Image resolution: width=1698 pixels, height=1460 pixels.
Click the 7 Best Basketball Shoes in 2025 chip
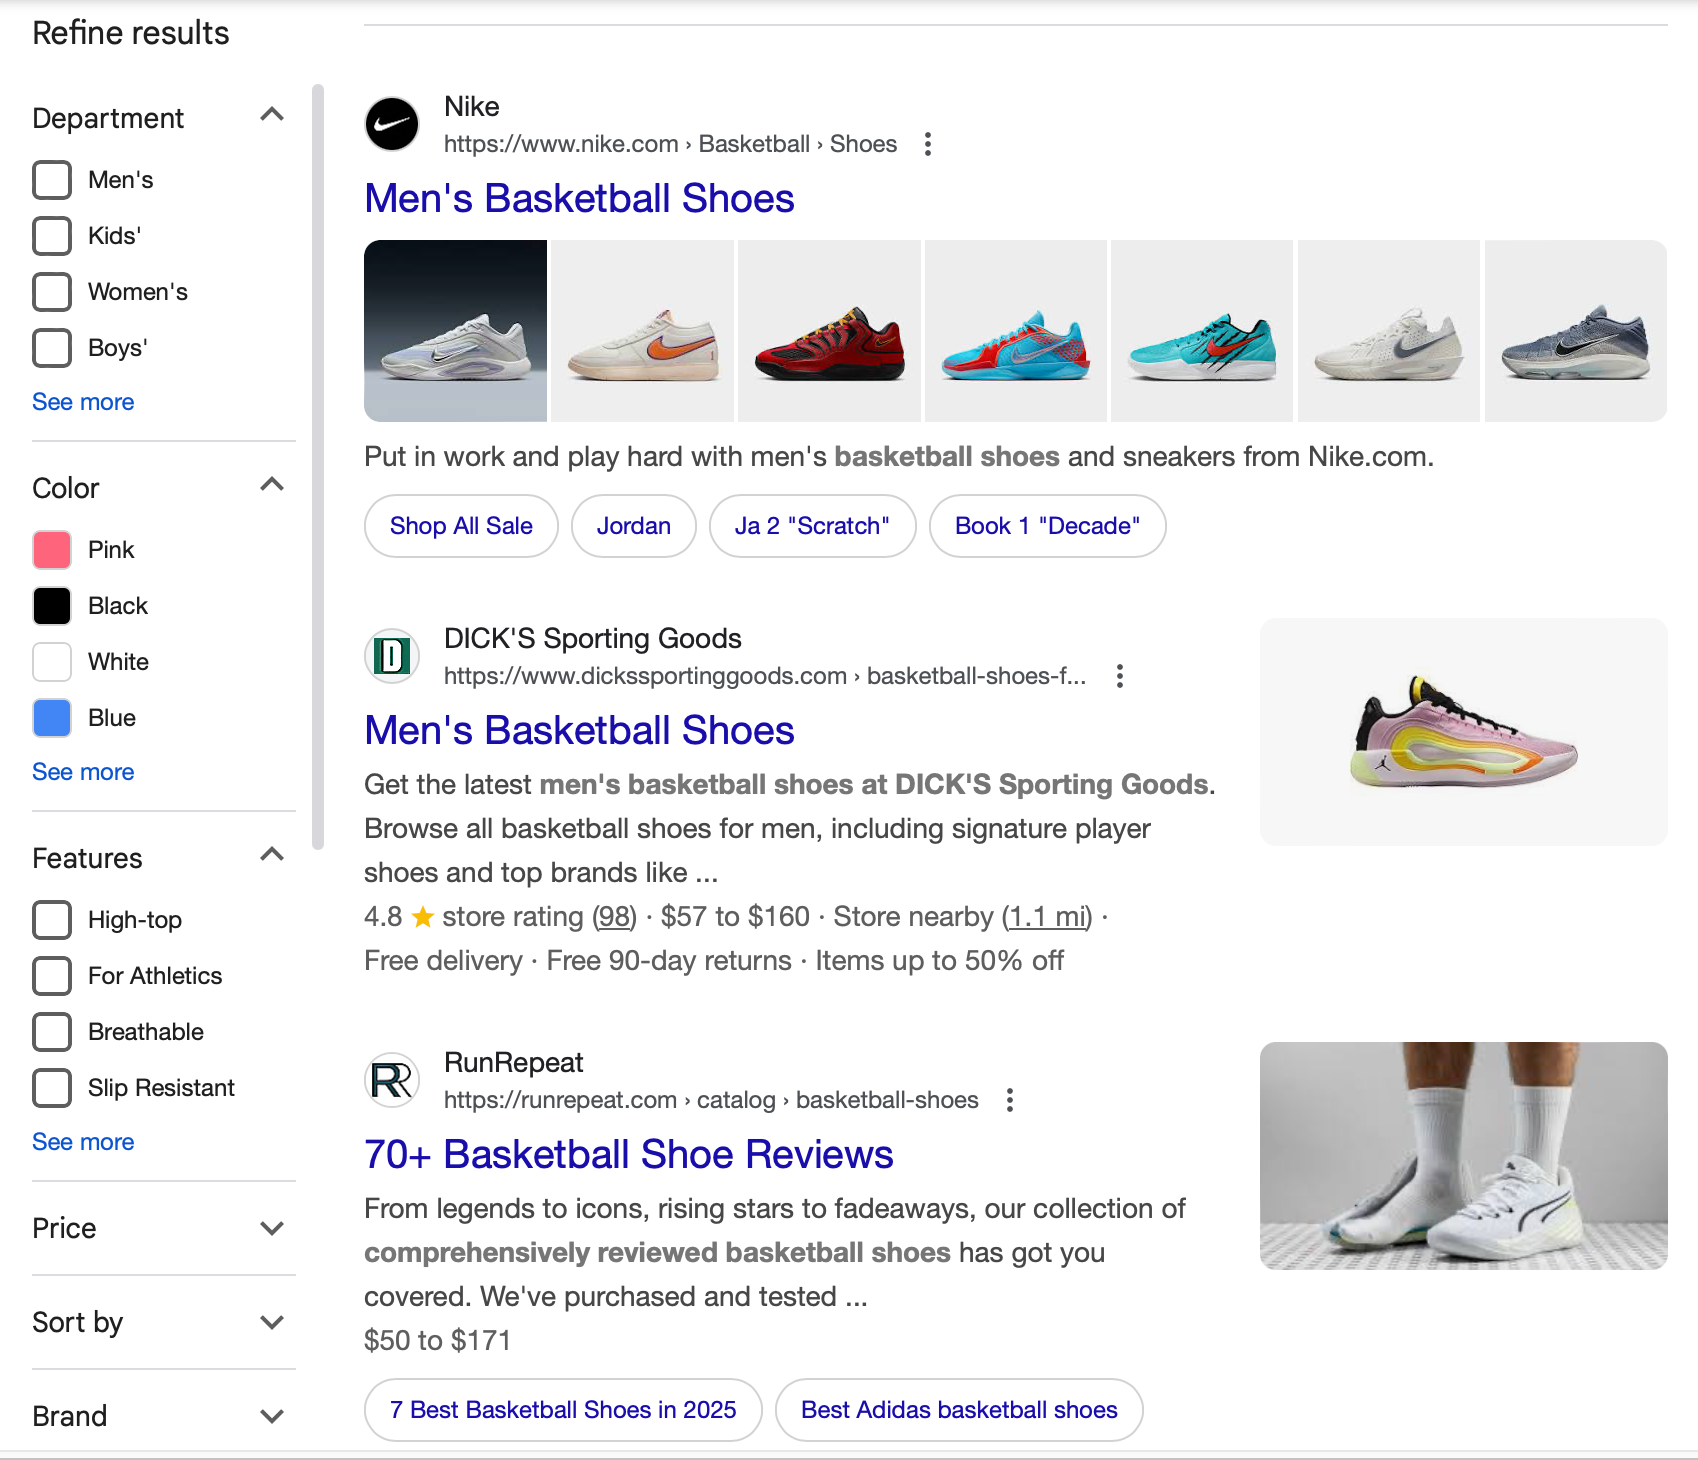pos(563,1410)
